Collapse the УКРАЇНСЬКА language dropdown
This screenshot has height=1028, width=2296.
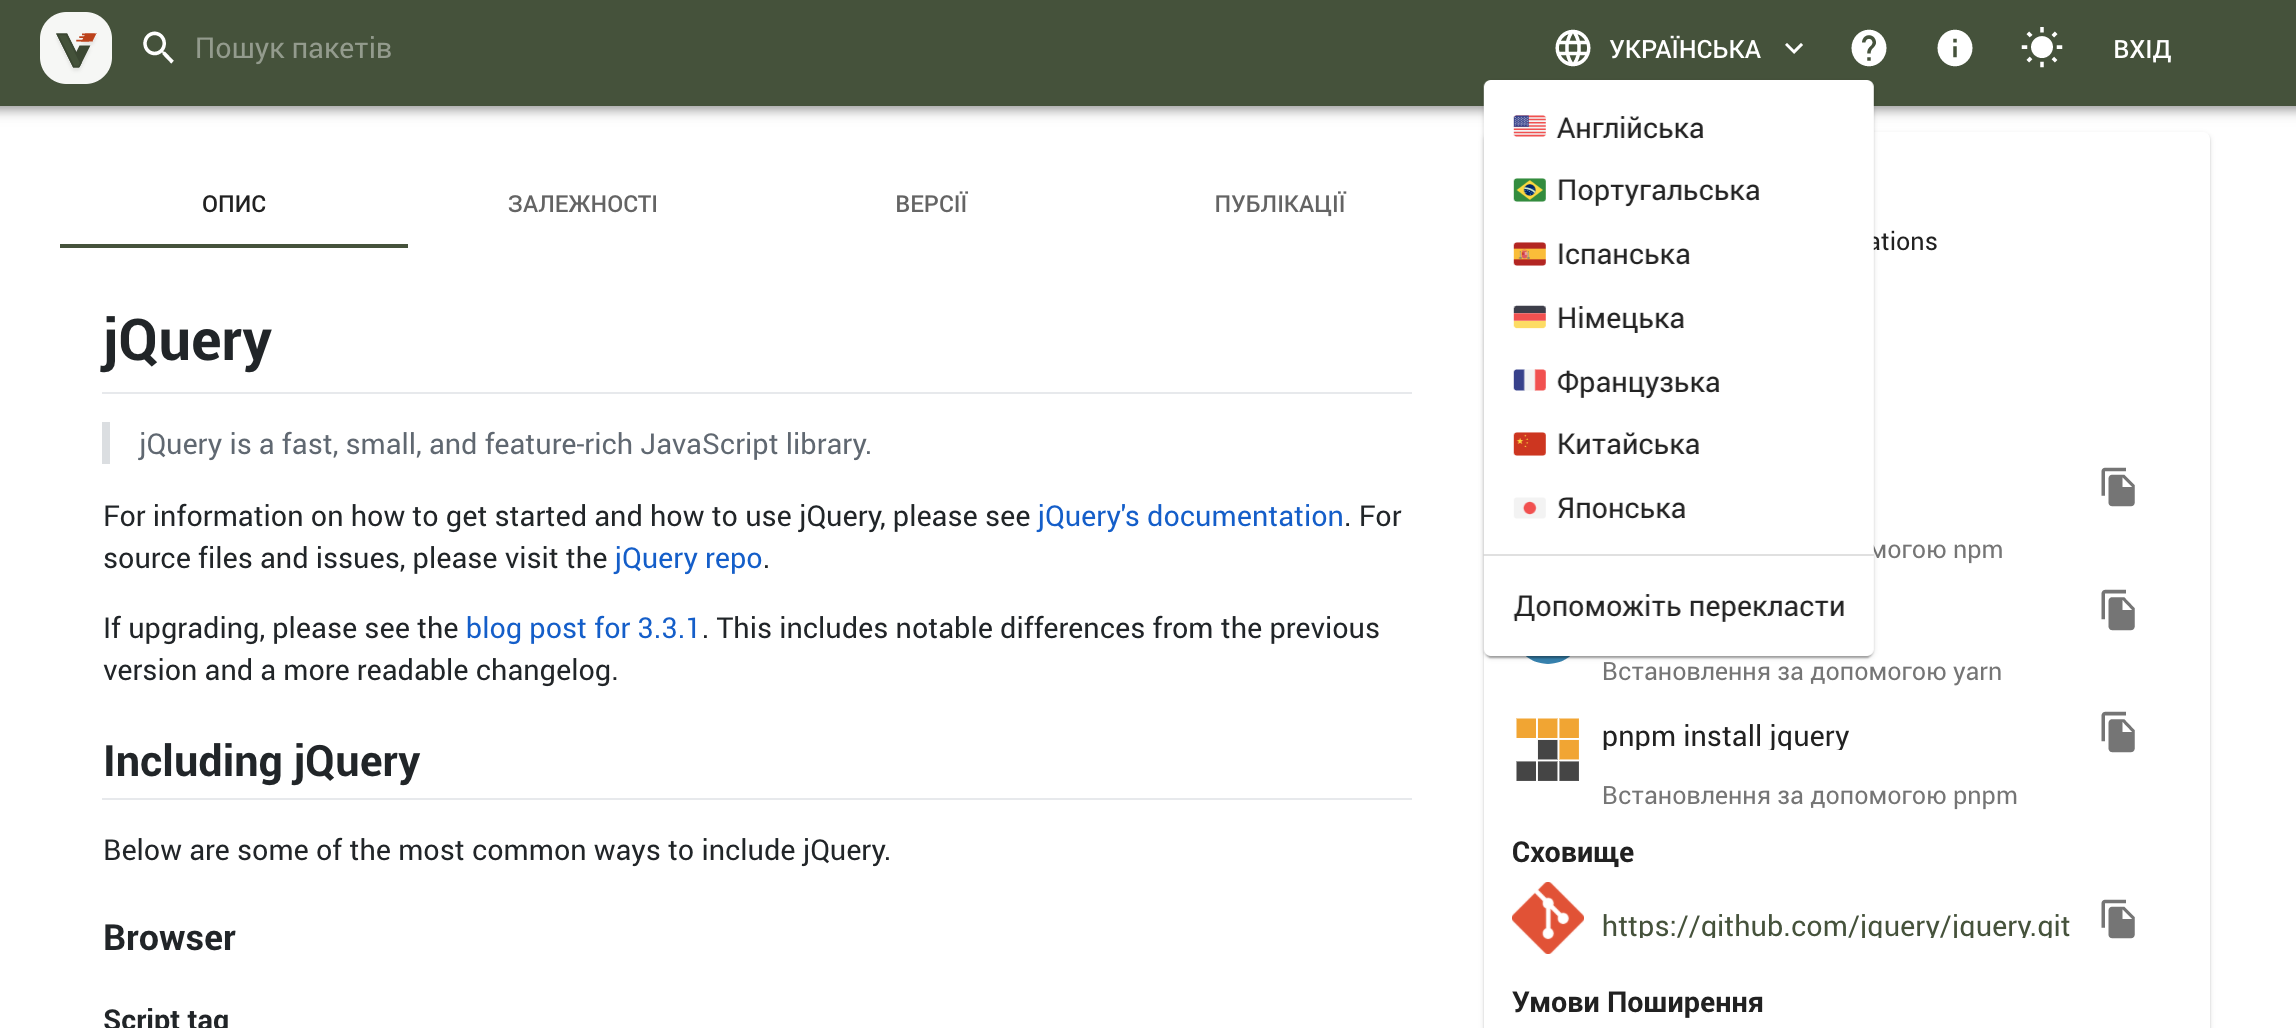tap(1680, 48)
